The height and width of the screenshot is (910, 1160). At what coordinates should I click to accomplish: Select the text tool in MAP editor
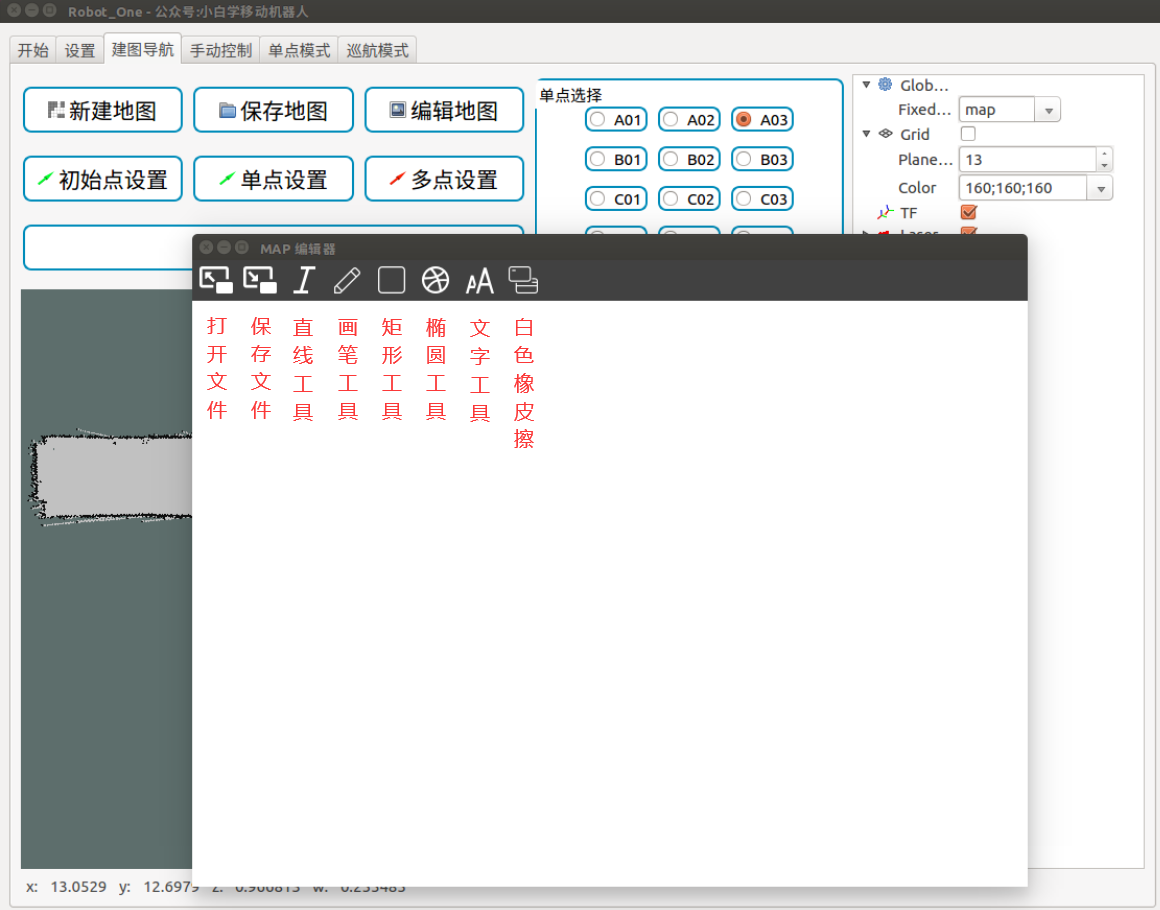coord(479,280)
